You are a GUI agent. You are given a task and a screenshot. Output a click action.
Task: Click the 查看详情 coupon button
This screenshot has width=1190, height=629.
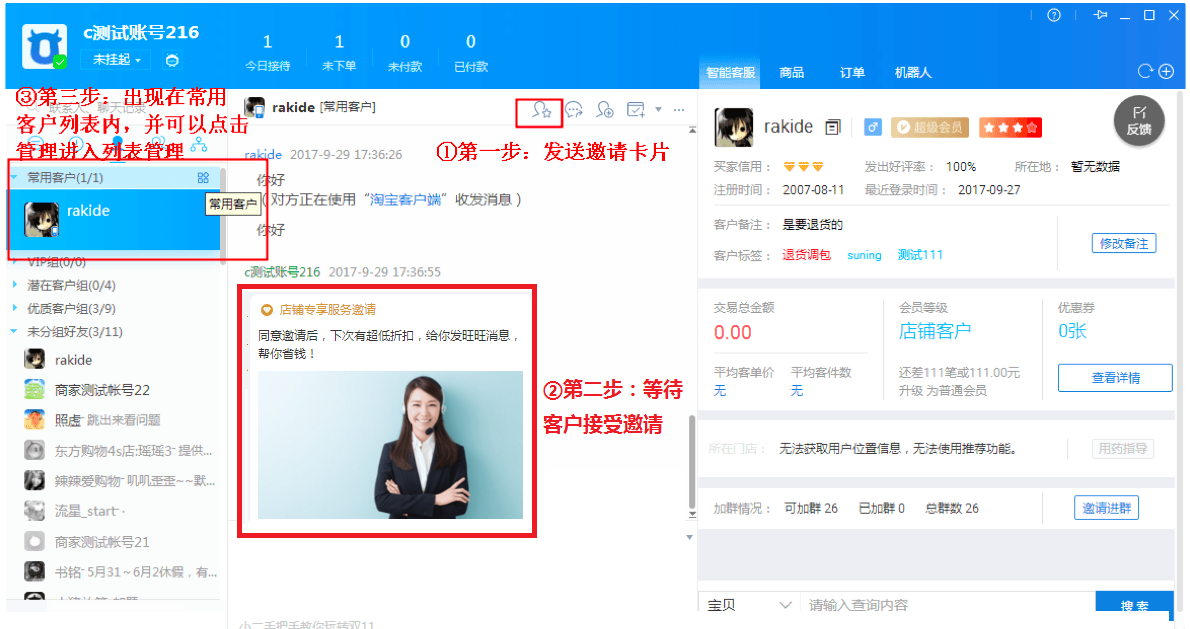[1115, 378]
